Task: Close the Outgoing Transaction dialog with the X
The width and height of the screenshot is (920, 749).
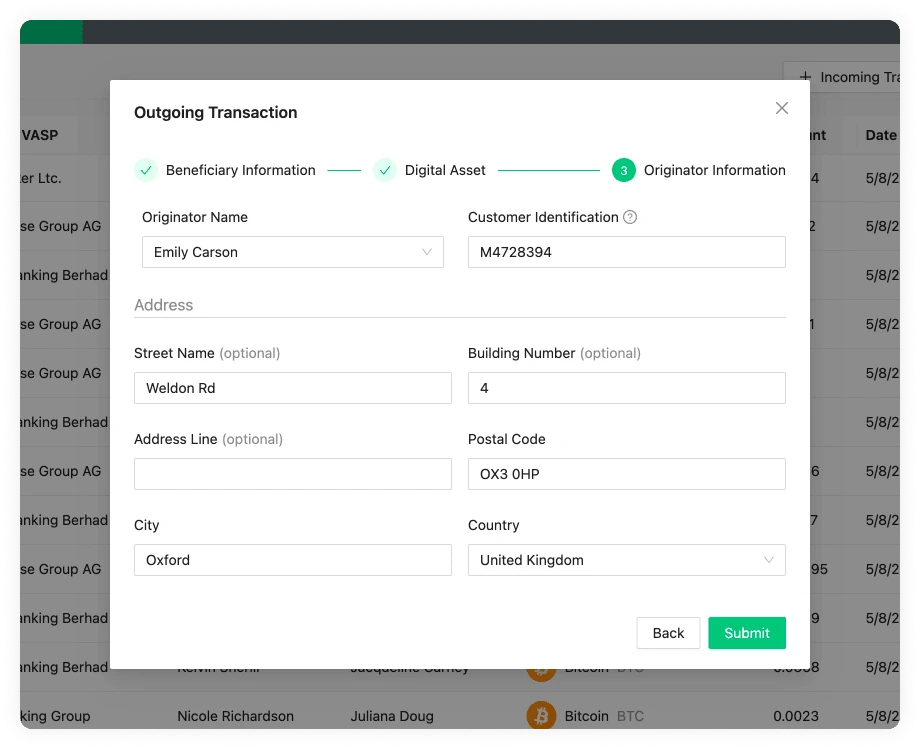Action: pyautogui.click(x=781, y=108)
